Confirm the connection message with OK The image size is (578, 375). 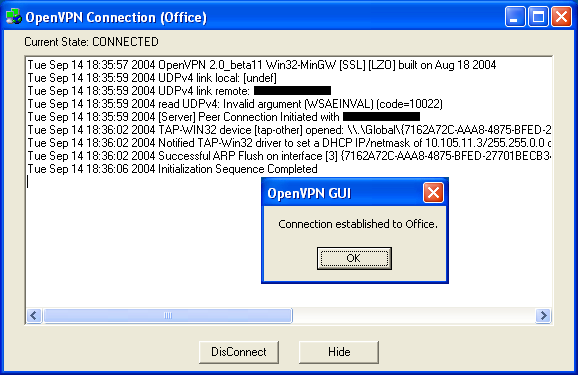point(354,258)
